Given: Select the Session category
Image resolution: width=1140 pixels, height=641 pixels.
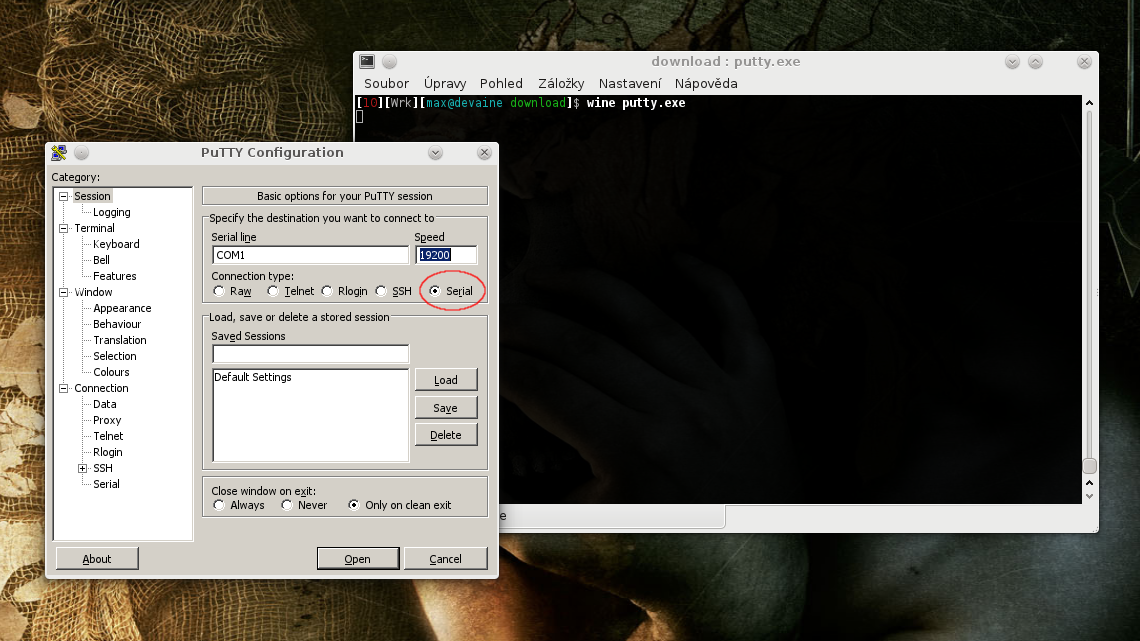Looking at the screenshot, I should (92, 196).
